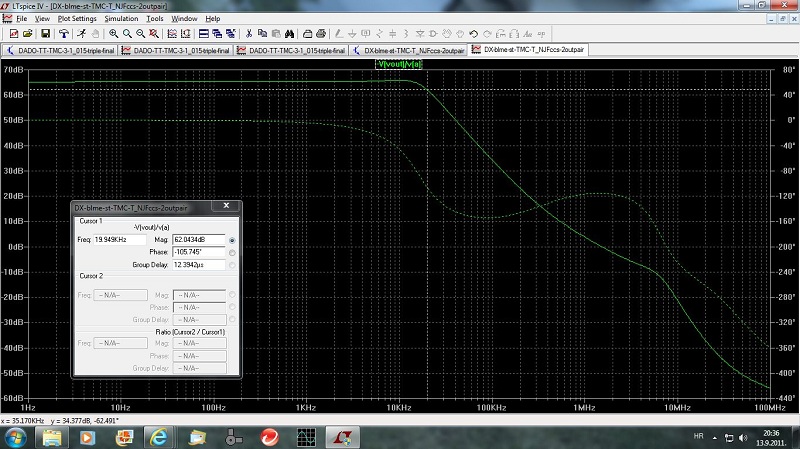The image size is (800, 449).
Task: Select the Cursor 1 Phase radio button
Action: tap(233, 252)
